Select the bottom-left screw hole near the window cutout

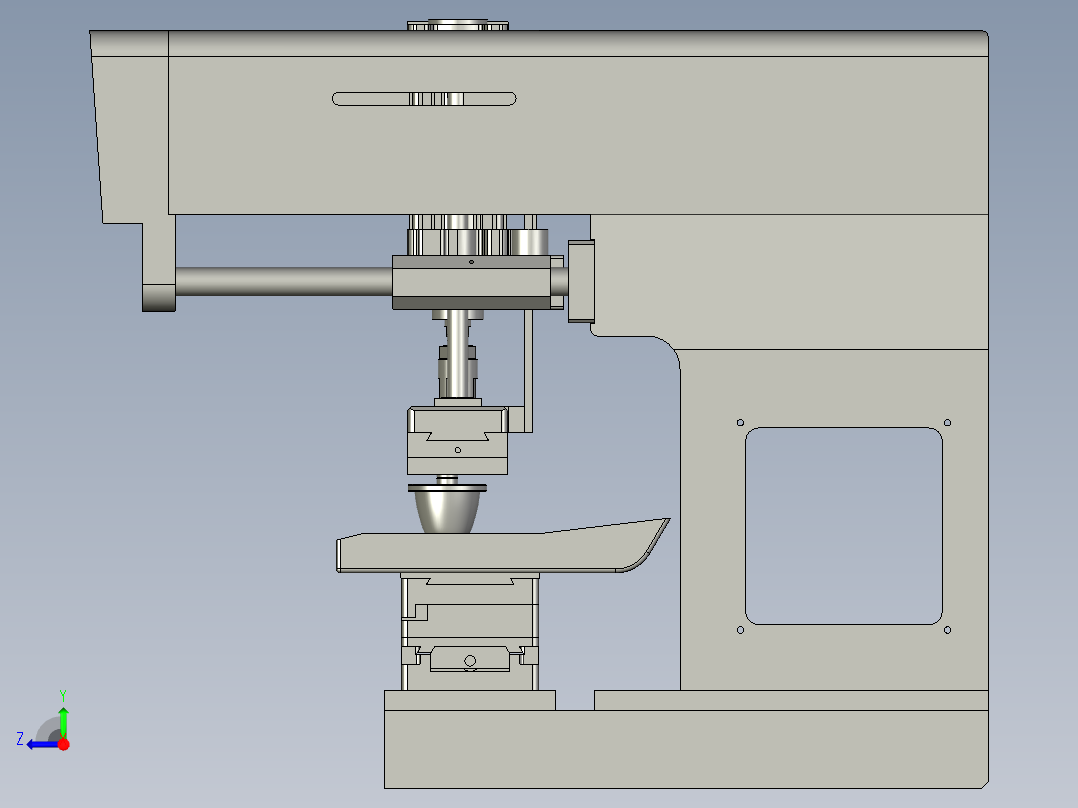pos(740,630)
